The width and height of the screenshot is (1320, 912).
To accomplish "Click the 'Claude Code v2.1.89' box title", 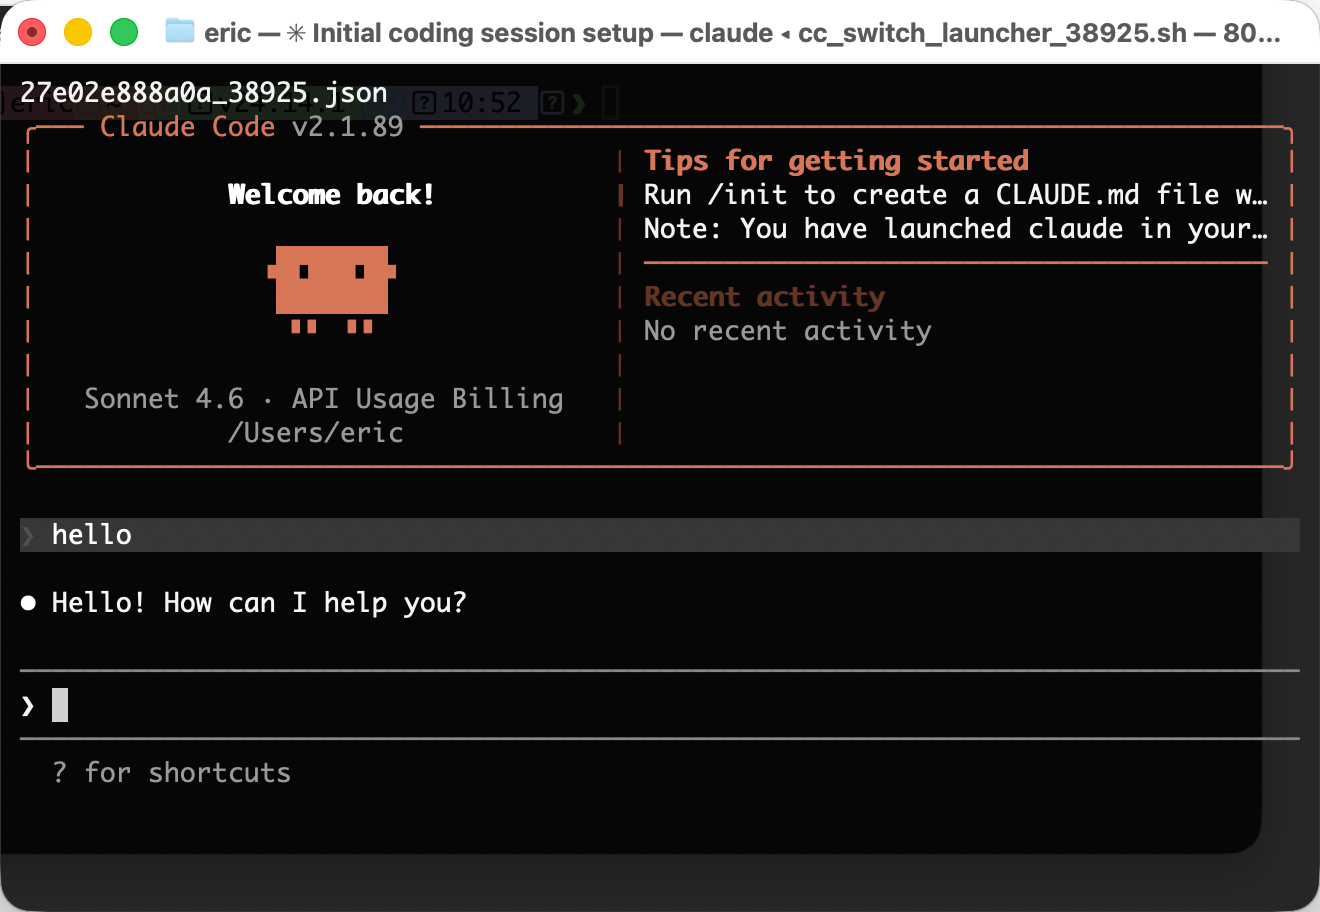I will [252, 127].
